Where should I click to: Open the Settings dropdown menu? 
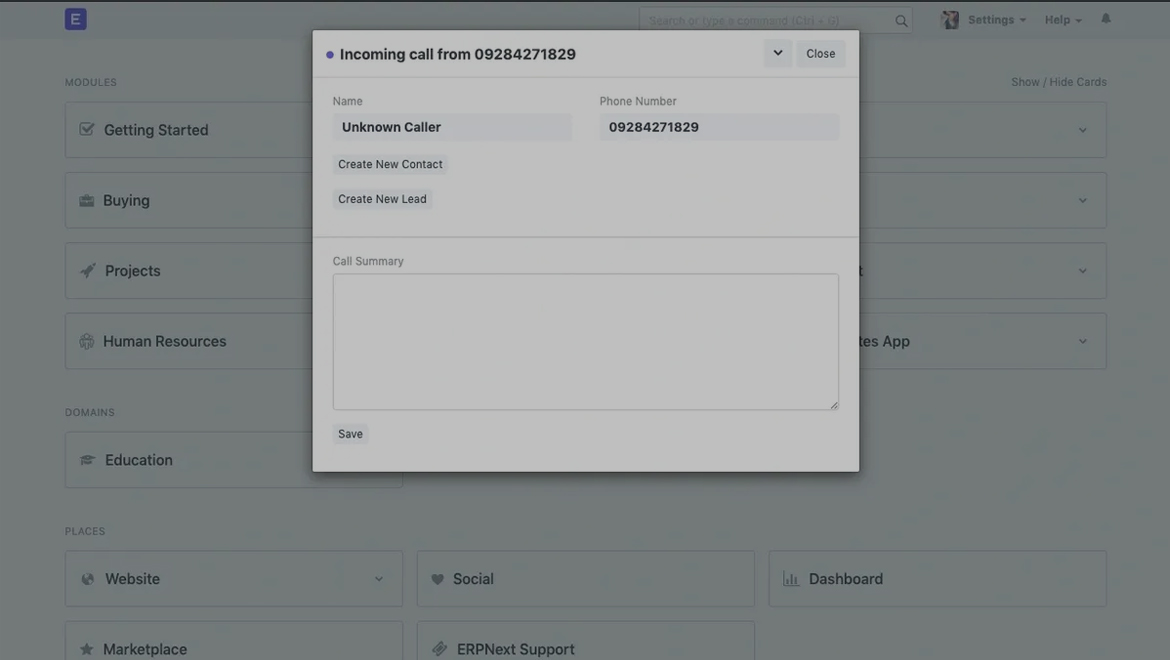point(996,20)
